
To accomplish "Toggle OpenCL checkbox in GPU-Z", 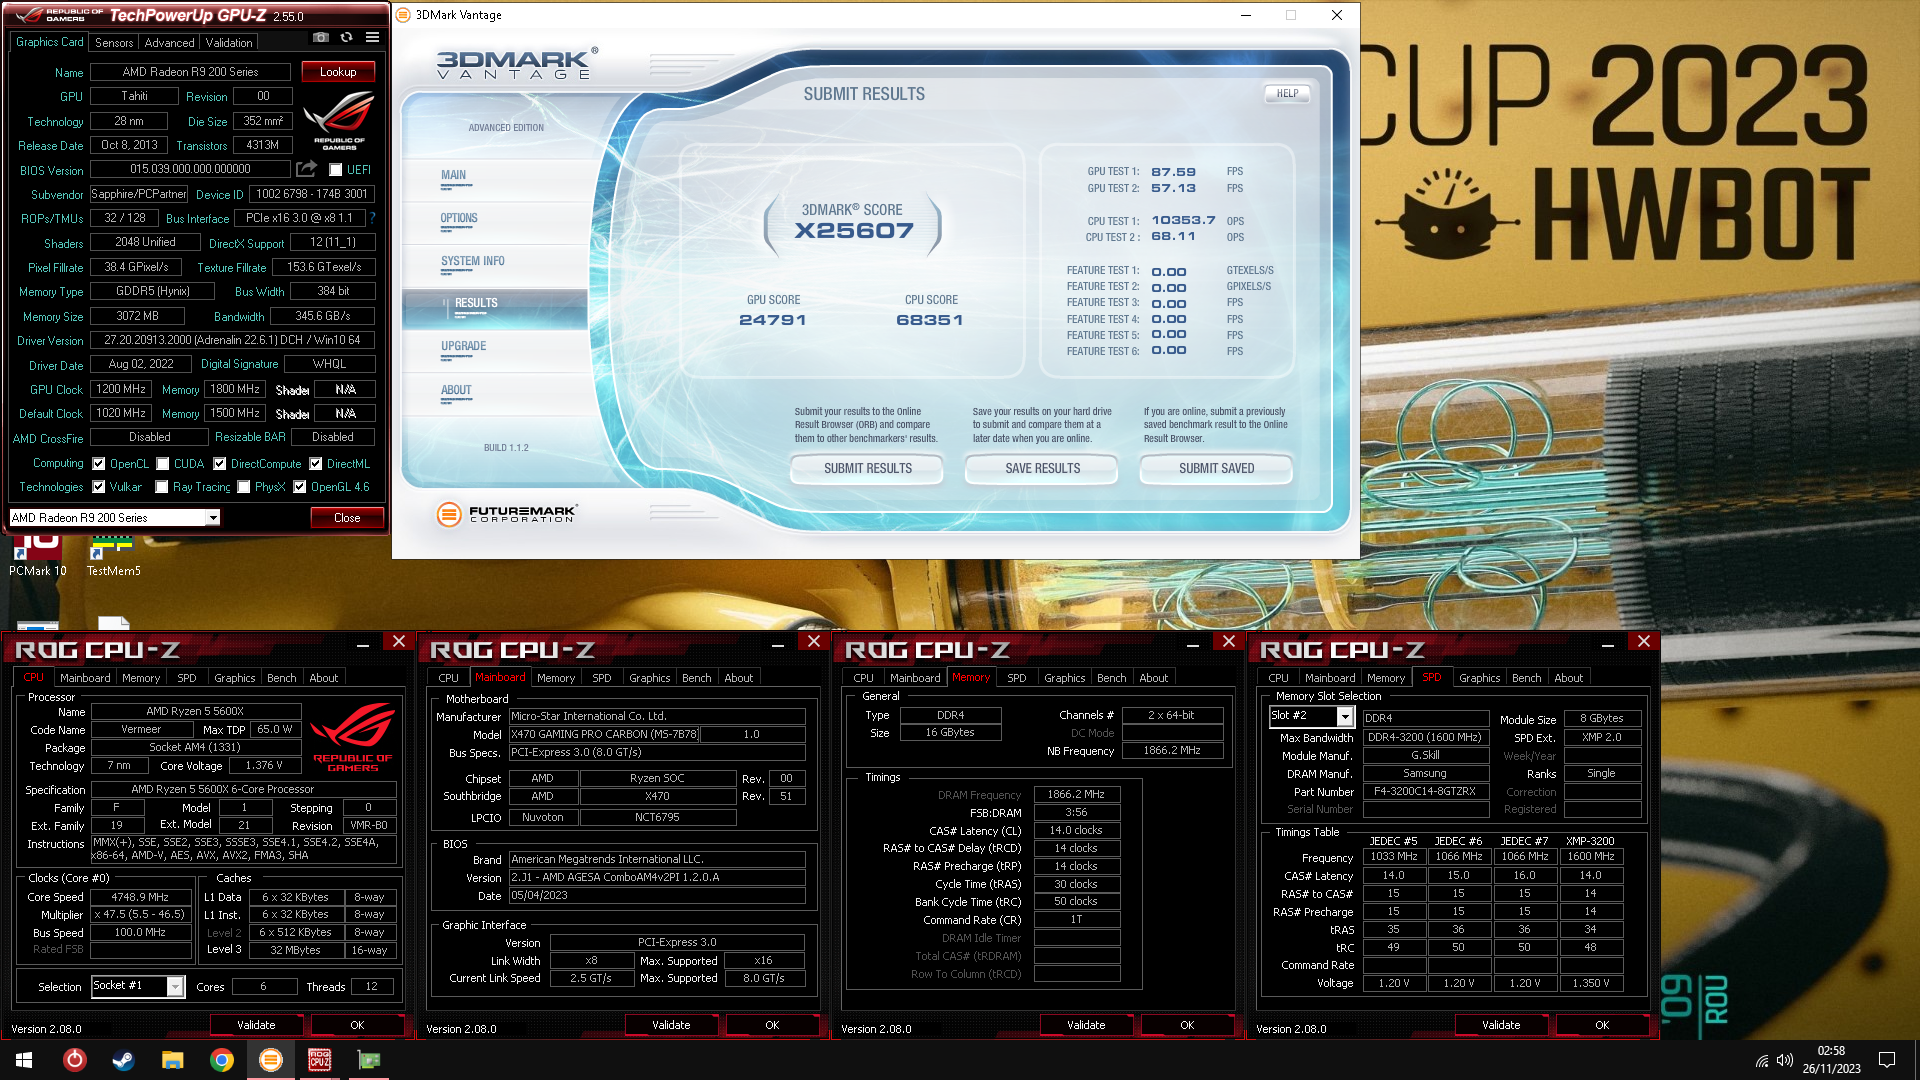I will [x=99, y=464].
